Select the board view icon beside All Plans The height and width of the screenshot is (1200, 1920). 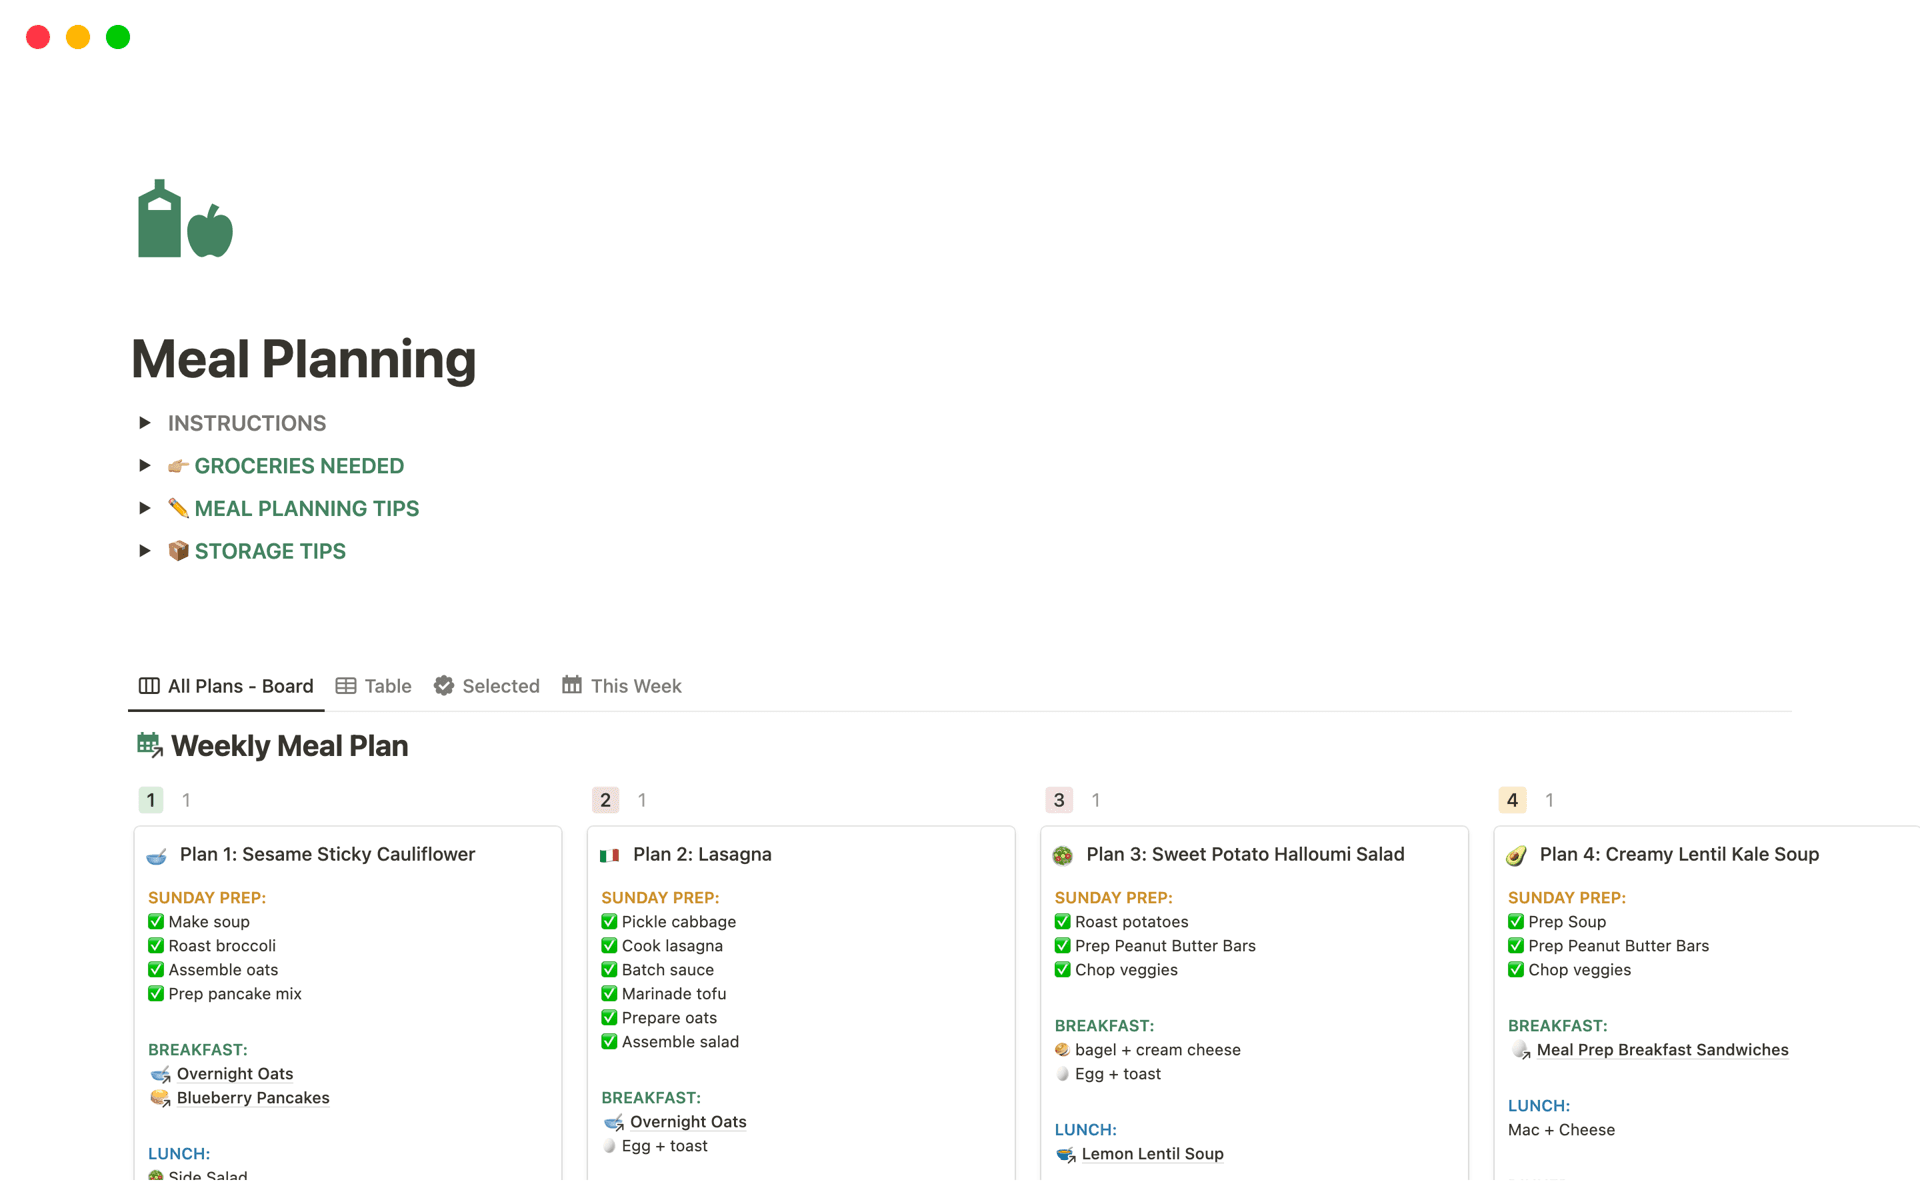pyautogui.click(x=148, y=686)
